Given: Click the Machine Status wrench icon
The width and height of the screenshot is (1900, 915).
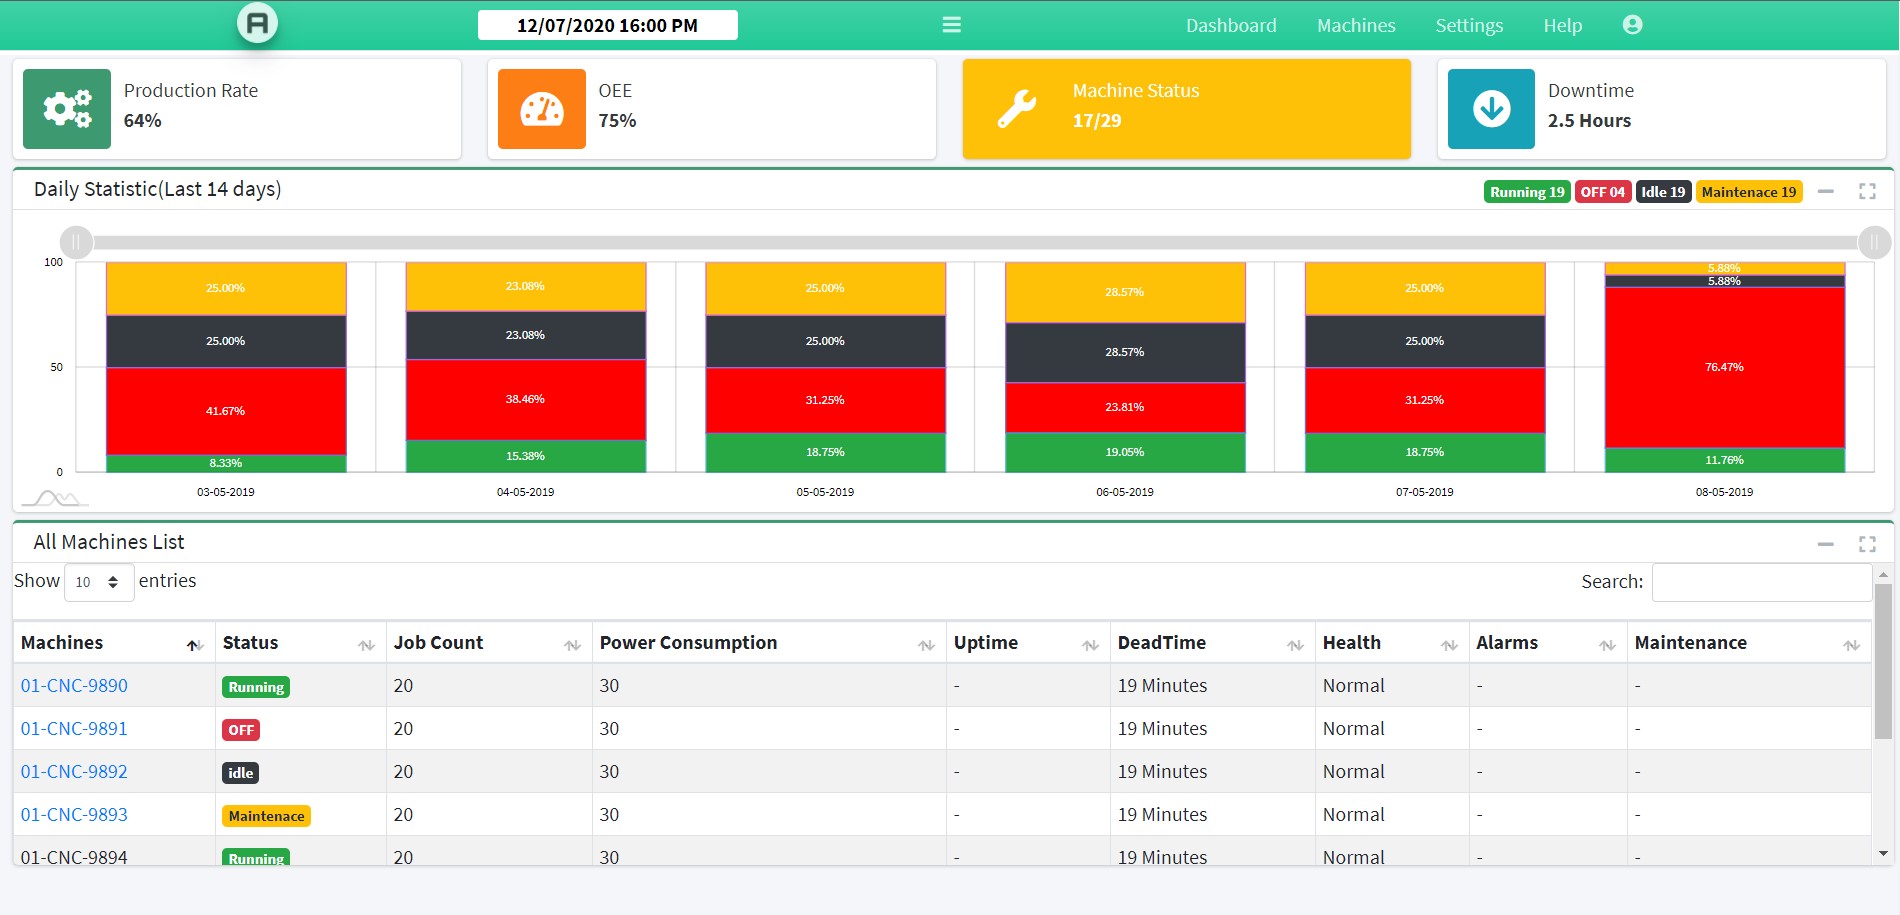Looking at the screenshot, I should tap(1017, 109).
